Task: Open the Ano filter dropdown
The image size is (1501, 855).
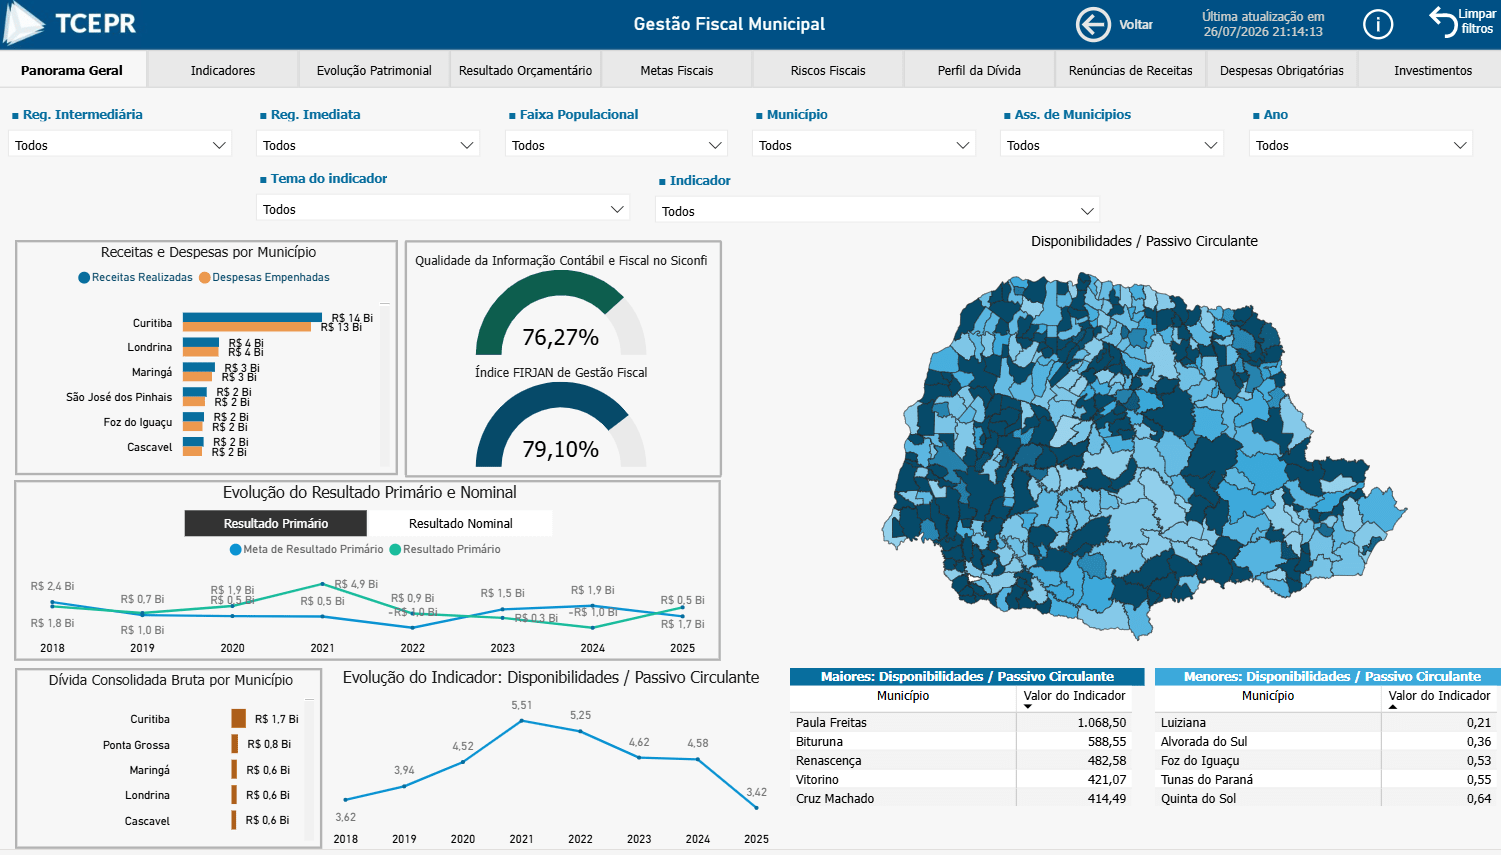Action: 1361,145
